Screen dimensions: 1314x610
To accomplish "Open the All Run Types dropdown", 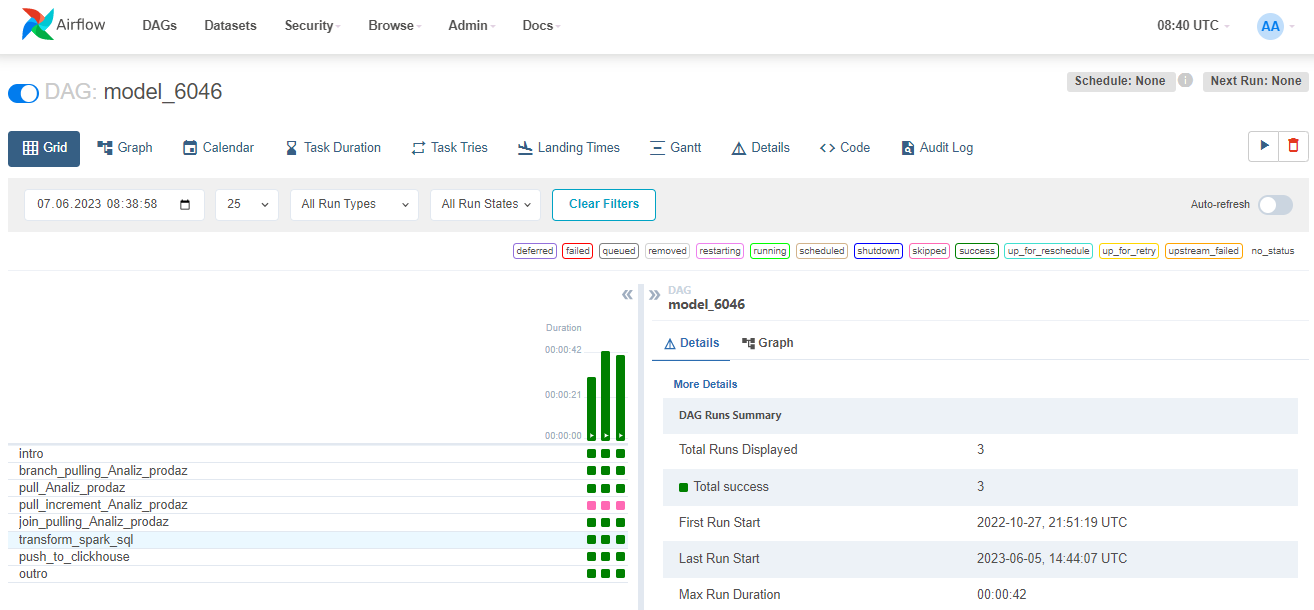I will click(355, 204).
